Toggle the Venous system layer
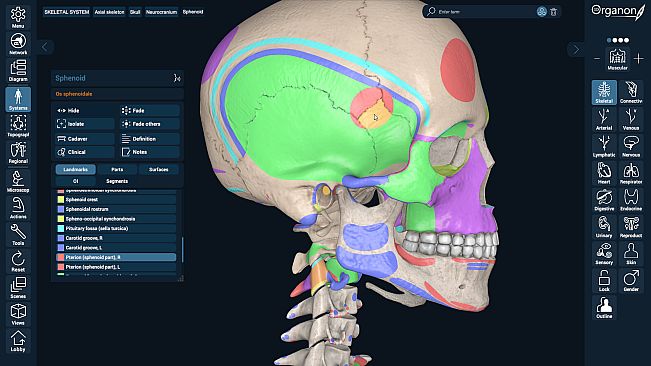This screenshot has height=366, width=651. (631, 119)
